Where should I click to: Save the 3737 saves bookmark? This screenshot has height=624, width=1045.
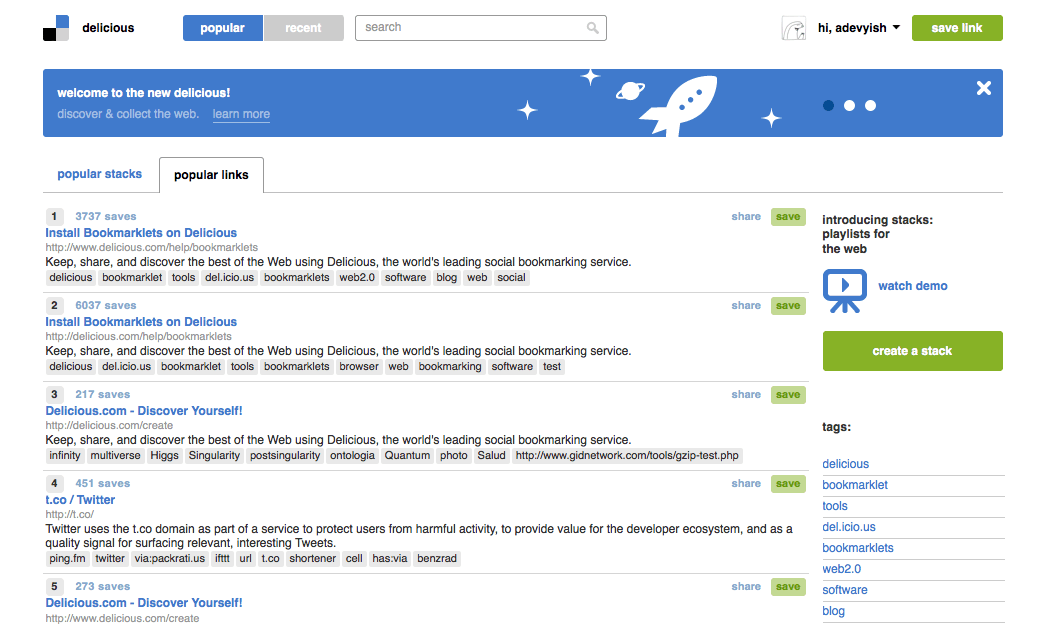(788, 217)
